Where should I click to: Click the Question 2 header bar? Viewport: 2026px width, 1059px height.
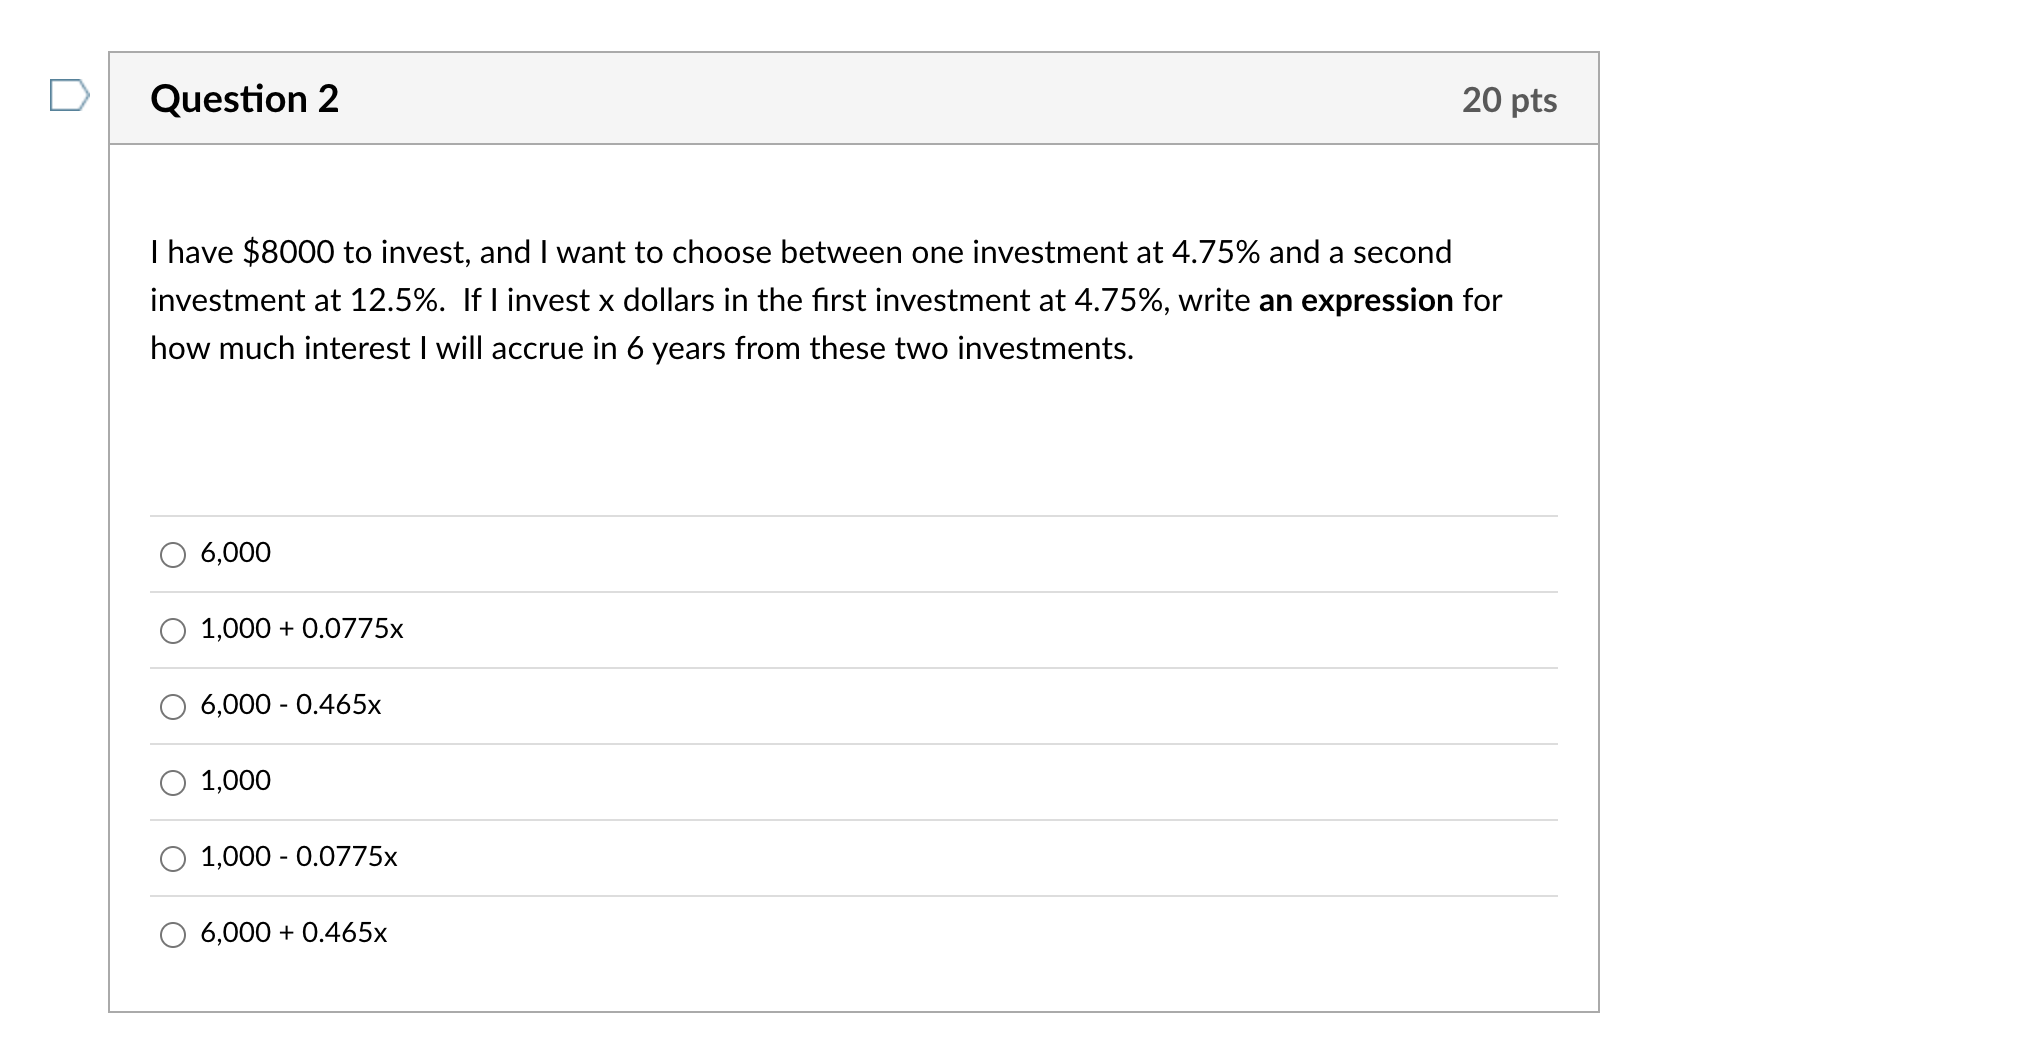point(850,98)
